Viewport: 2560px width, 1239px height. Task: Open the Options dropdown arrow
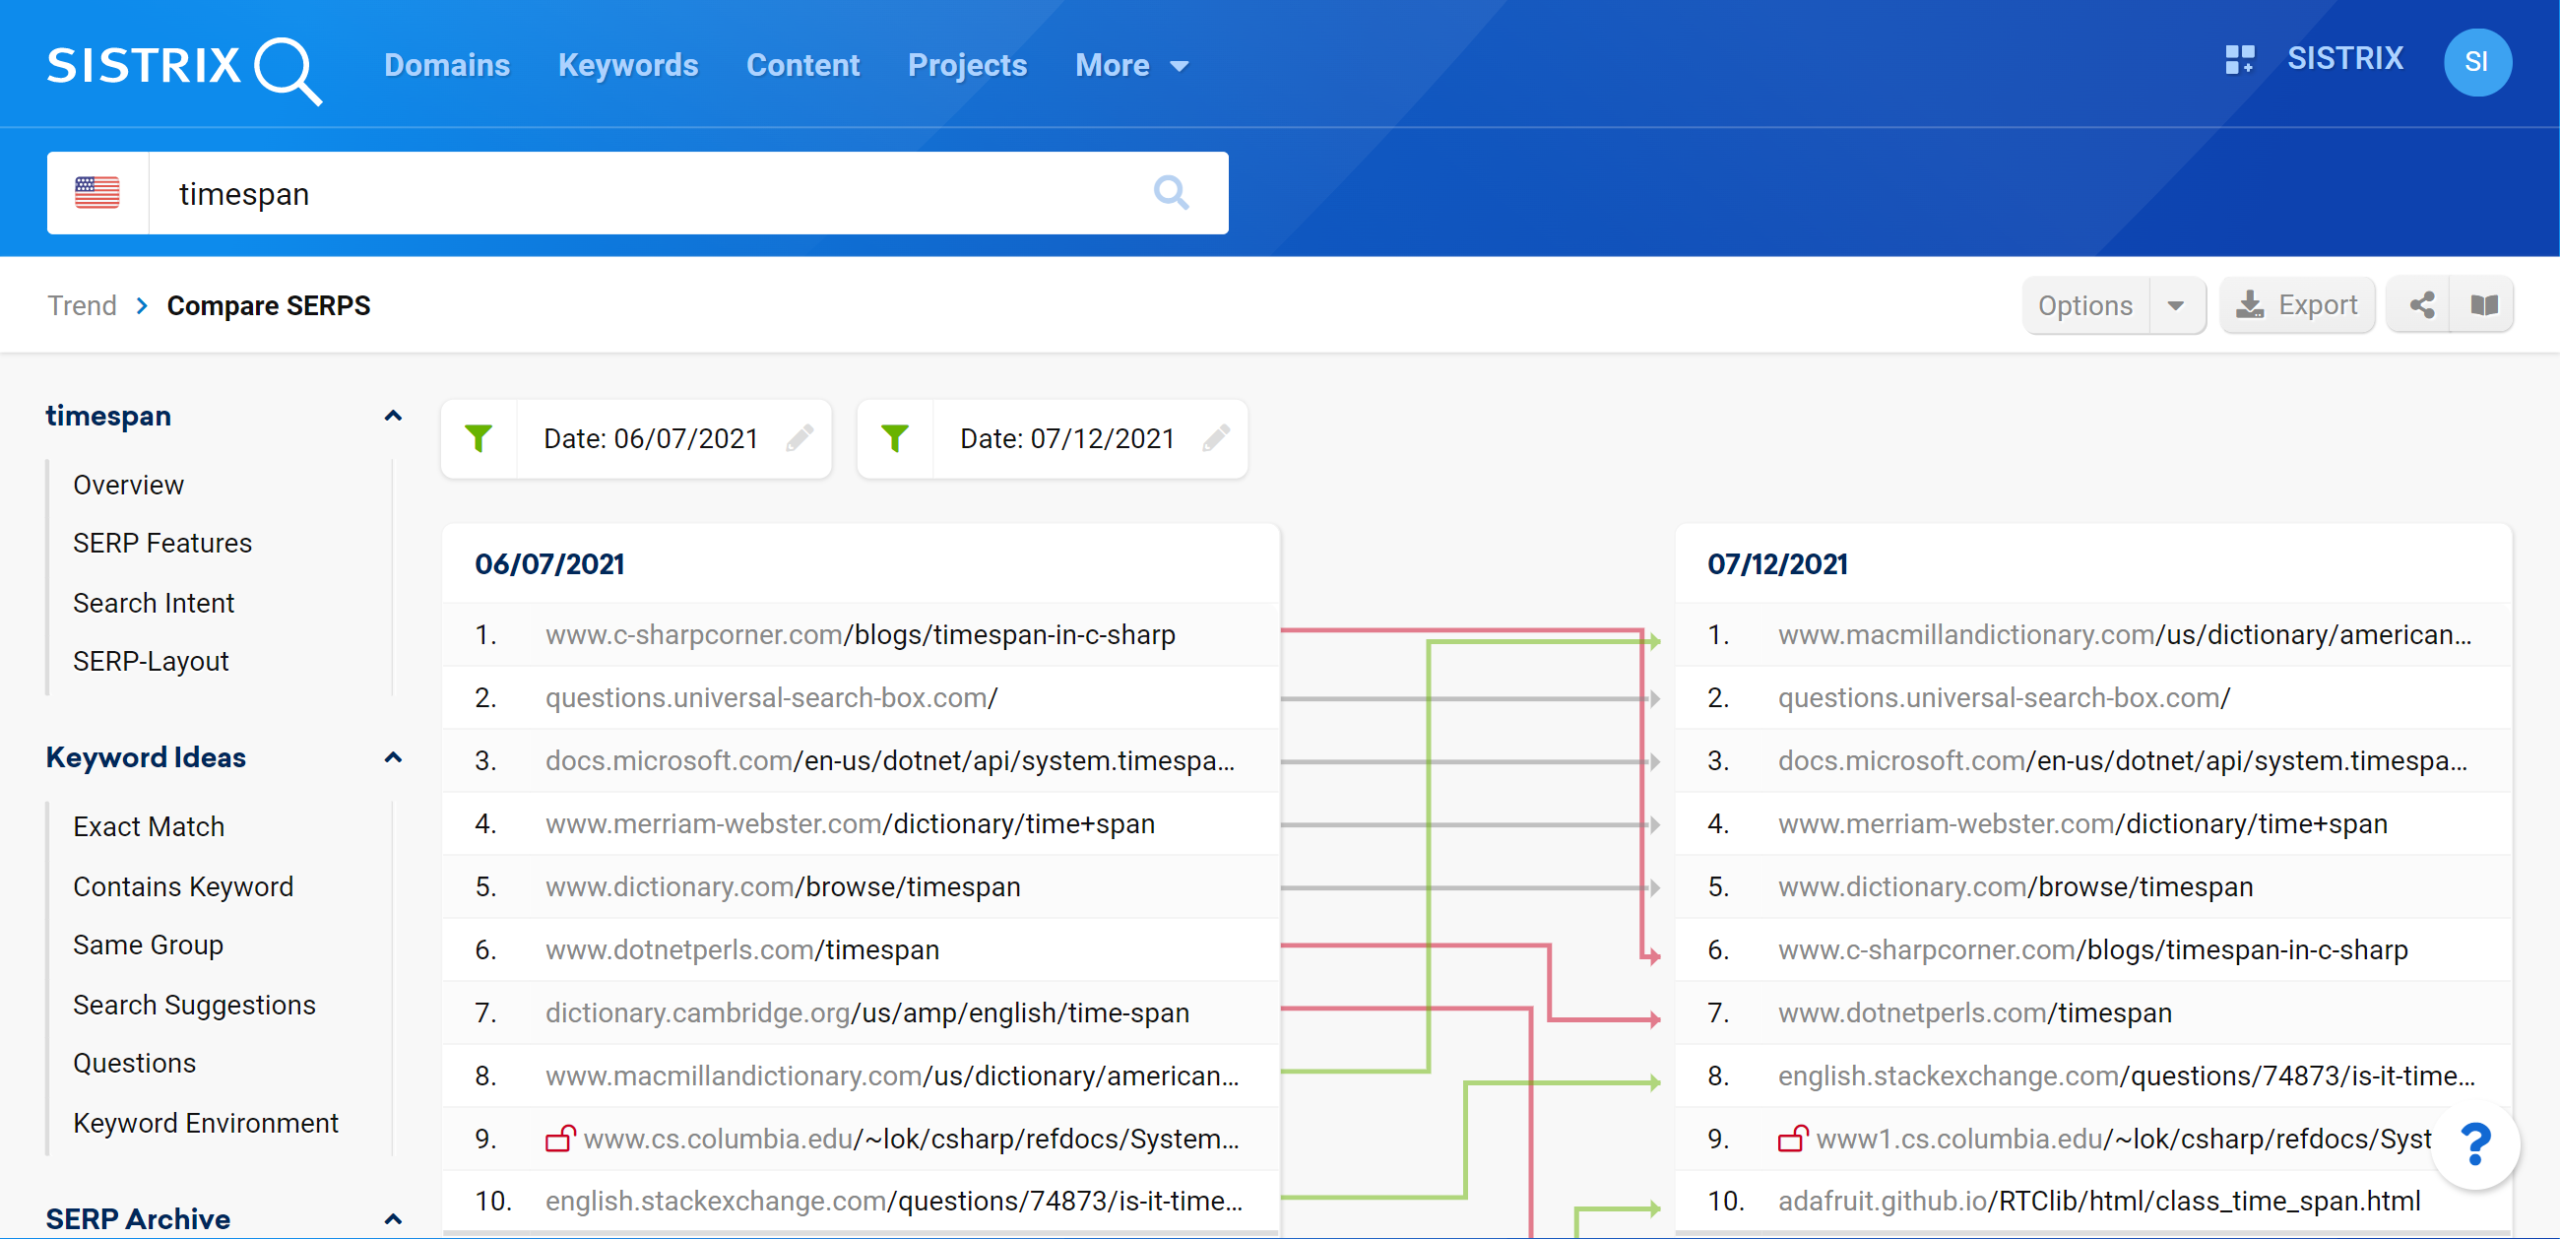[2175, 305]
